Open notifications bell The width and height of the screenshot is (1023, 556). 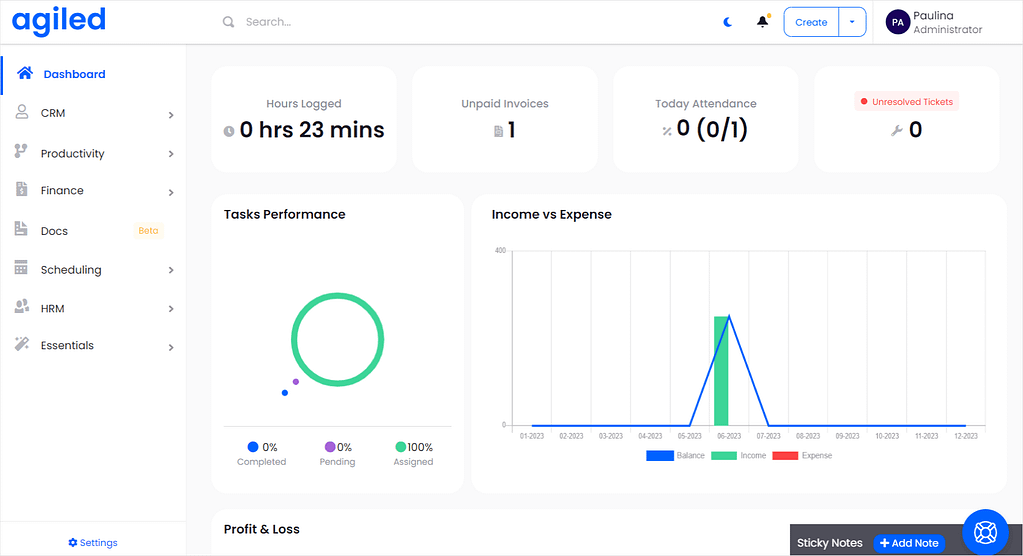(763, 22)
